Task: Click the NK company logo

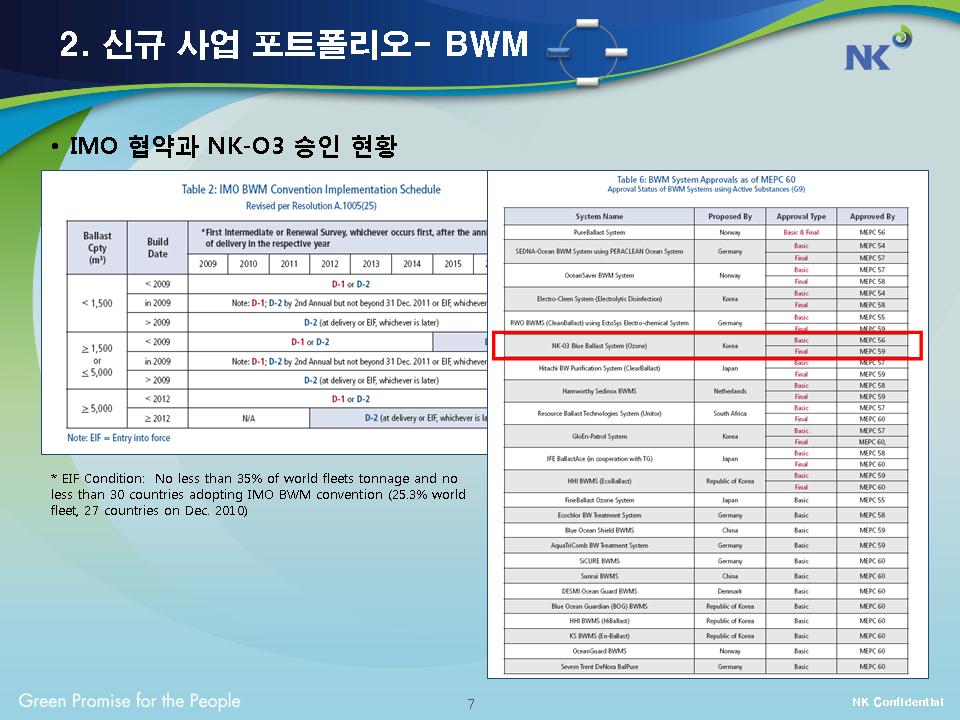Action: pos(877,48)
